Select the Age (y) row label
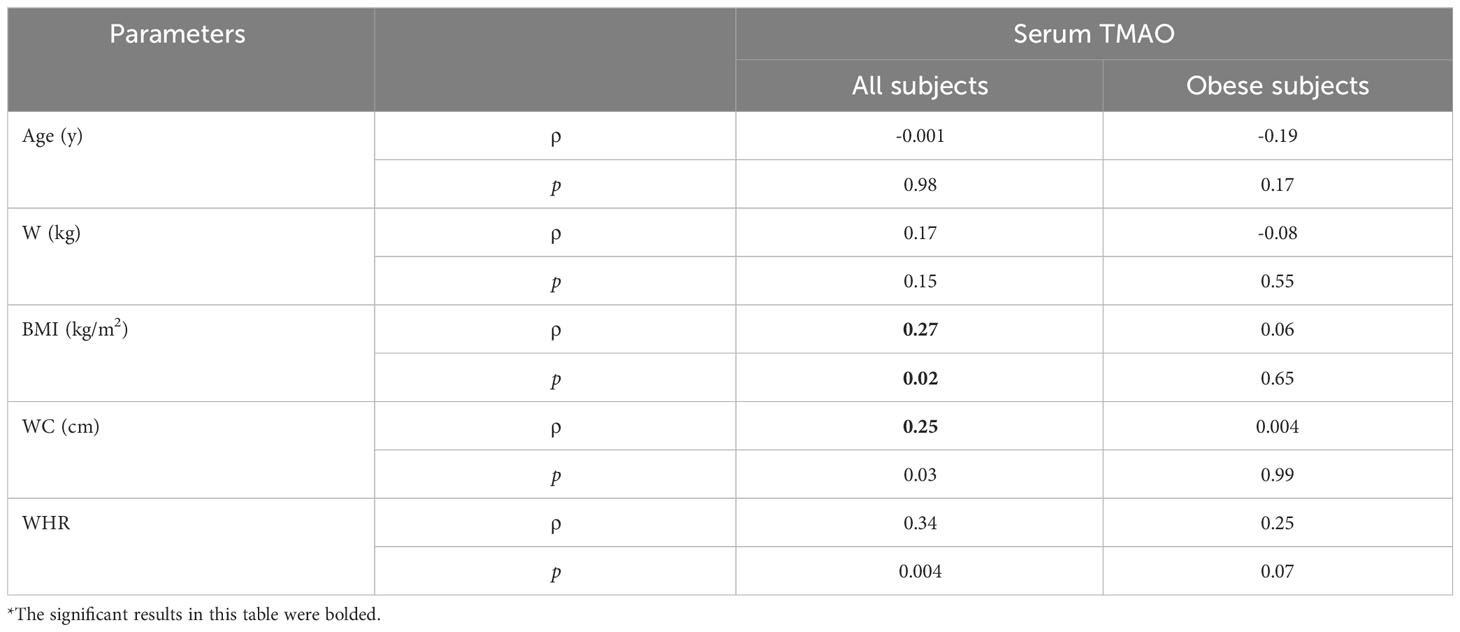Viewport: 1460px width, 632px height. point(52,137)
